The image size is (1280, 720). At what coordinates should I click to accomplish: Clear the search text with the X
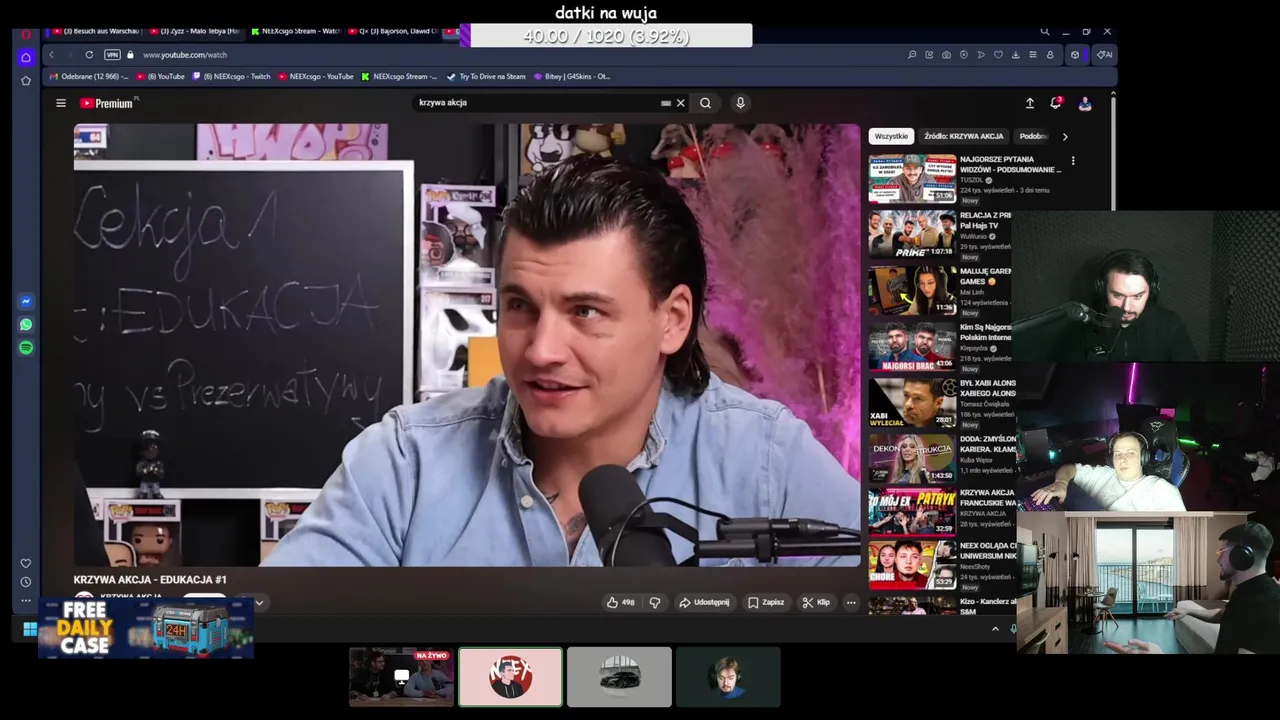[680, 103]
